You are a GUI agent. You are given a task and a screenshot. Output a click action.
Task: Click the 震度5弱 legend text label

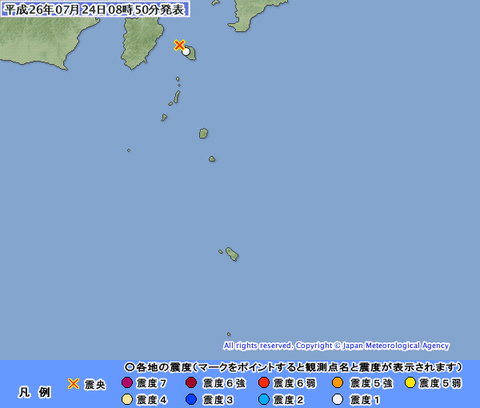point(440,383)
